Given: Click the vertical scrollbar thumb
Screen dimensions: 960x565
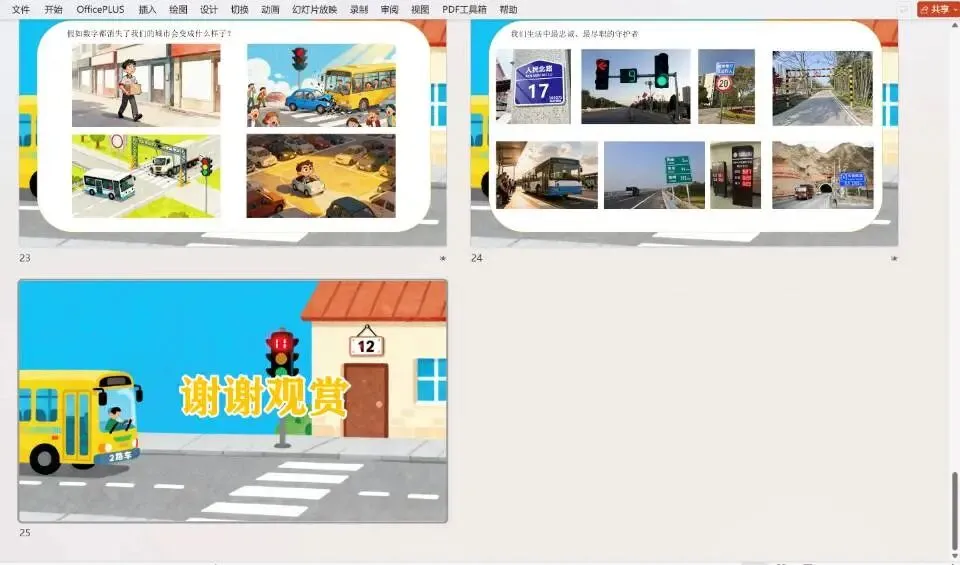Looking at the screenshot, I should click(x=954, y=511).
